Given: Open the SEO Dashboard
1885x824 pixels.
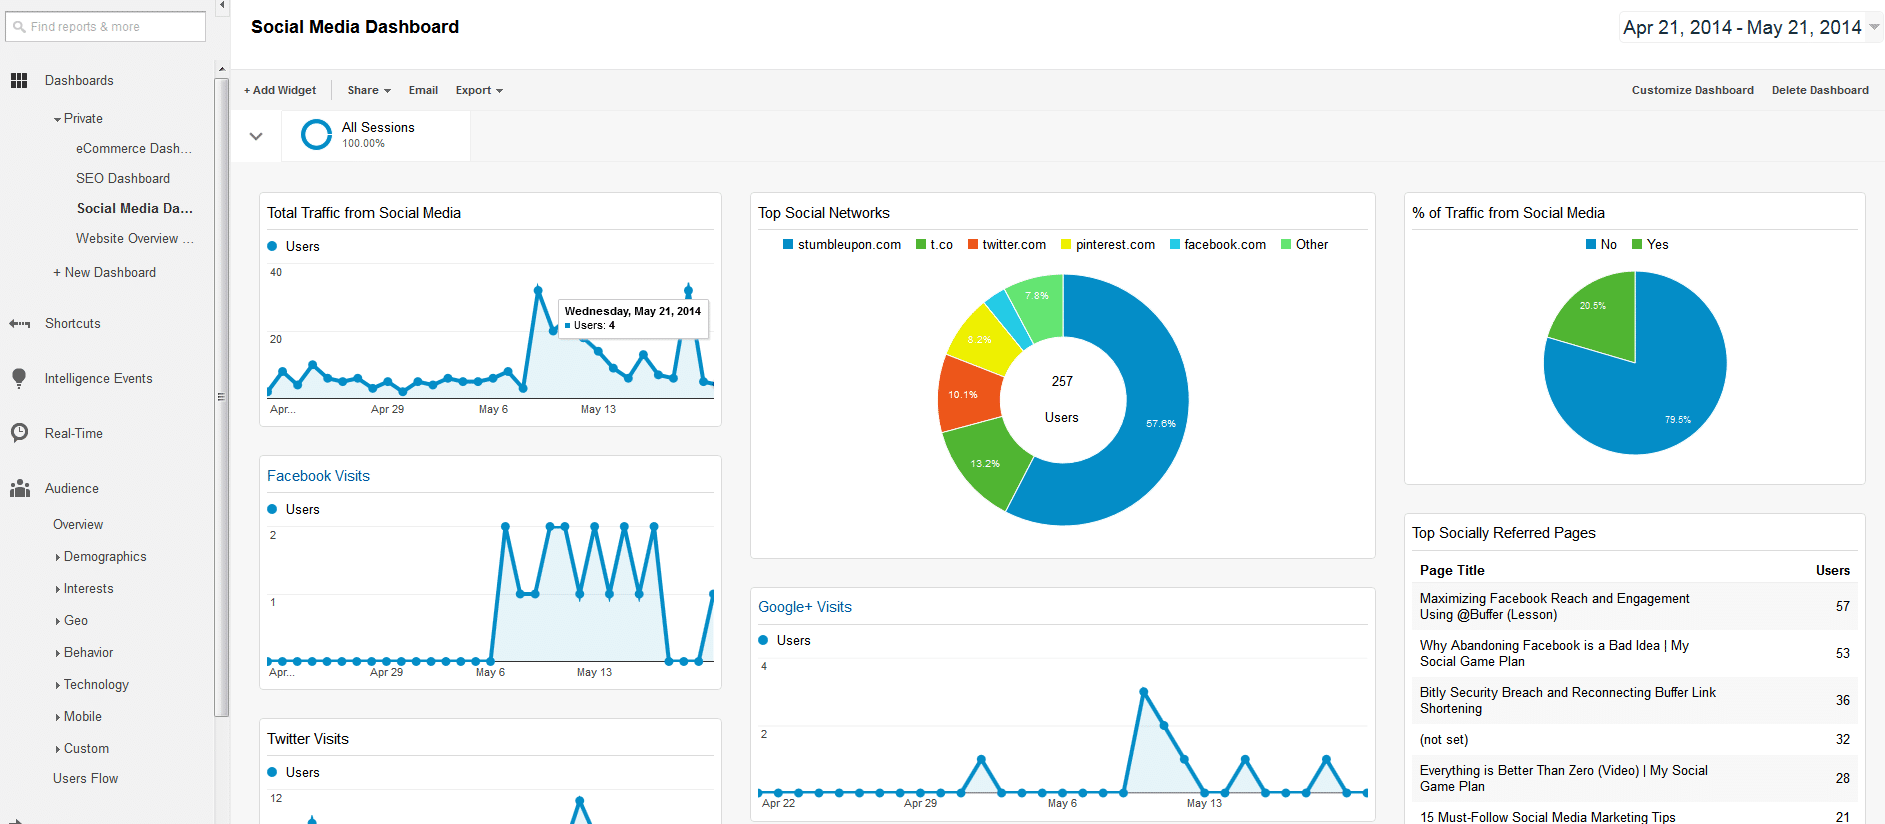Looking at the screenshot, I should coord(123,179).
